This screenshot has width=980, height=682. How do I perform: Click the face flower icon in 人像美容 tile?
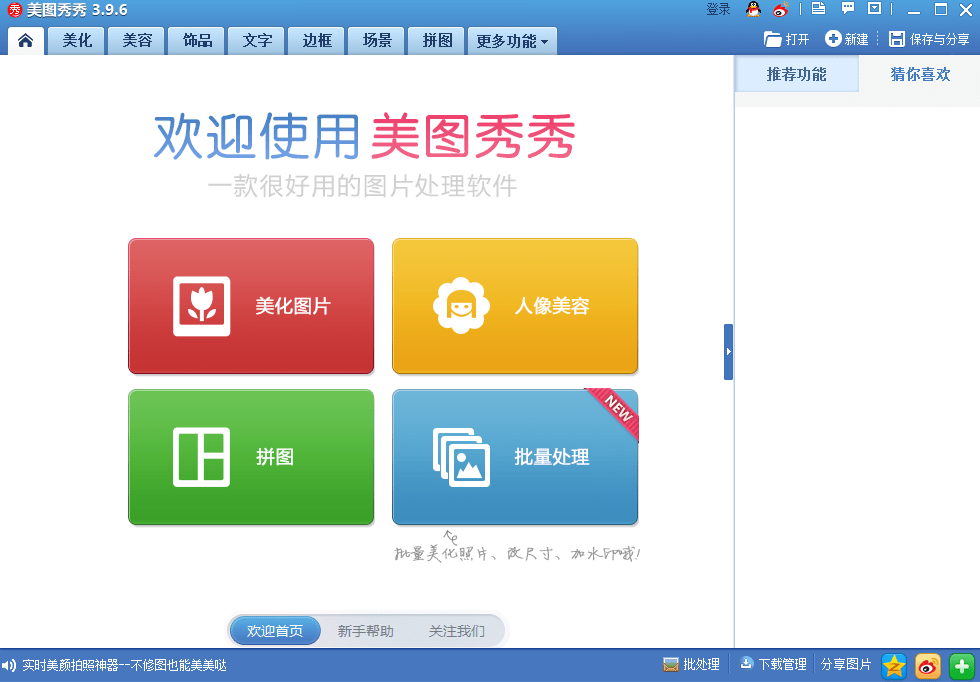(x=461, y=306)
